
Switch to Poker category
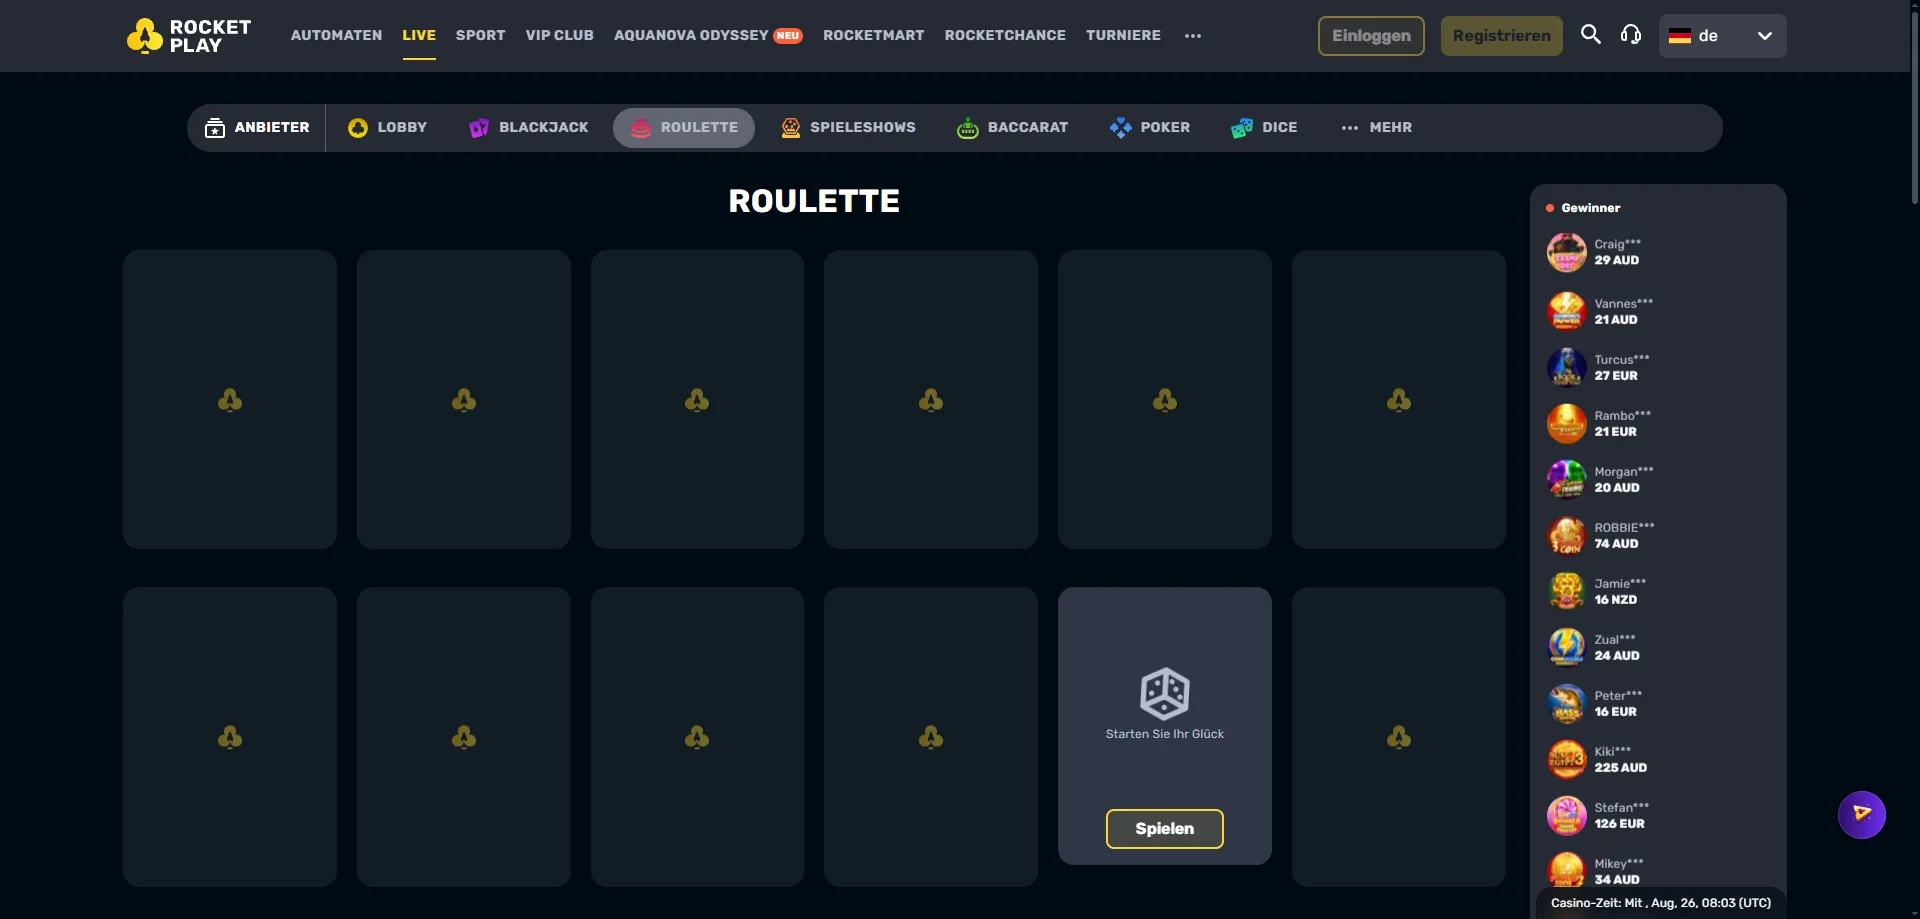1150,128
